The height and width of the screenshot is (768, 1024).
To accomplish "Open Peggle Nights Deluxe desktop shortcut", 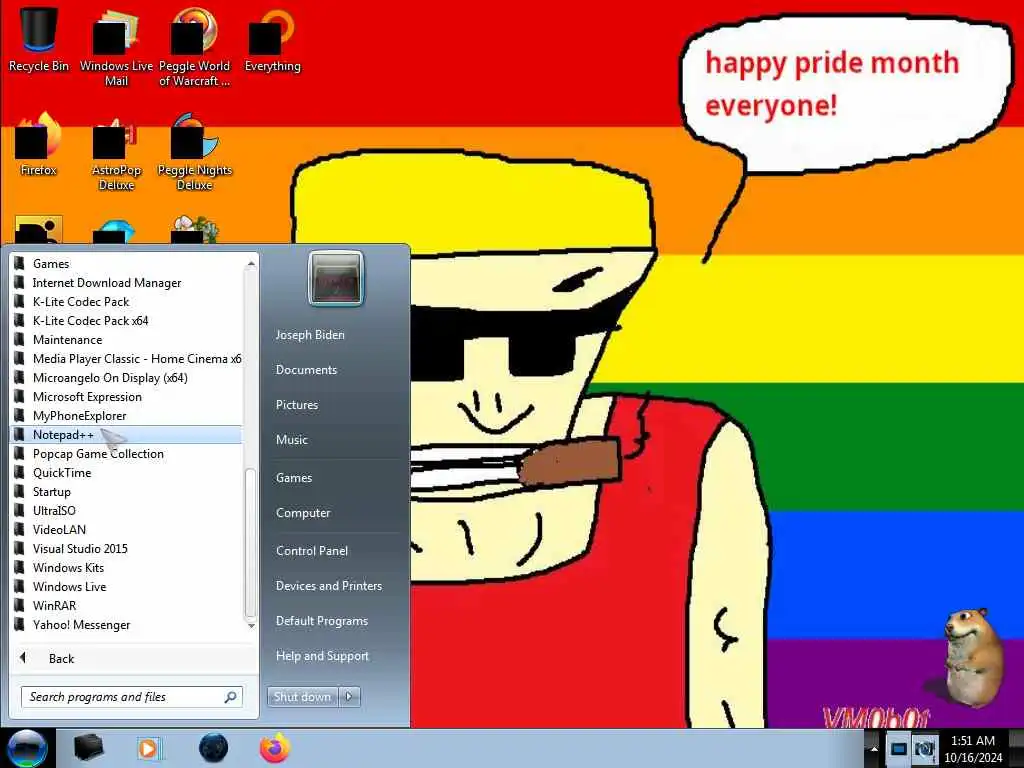I will coord(194,152).
